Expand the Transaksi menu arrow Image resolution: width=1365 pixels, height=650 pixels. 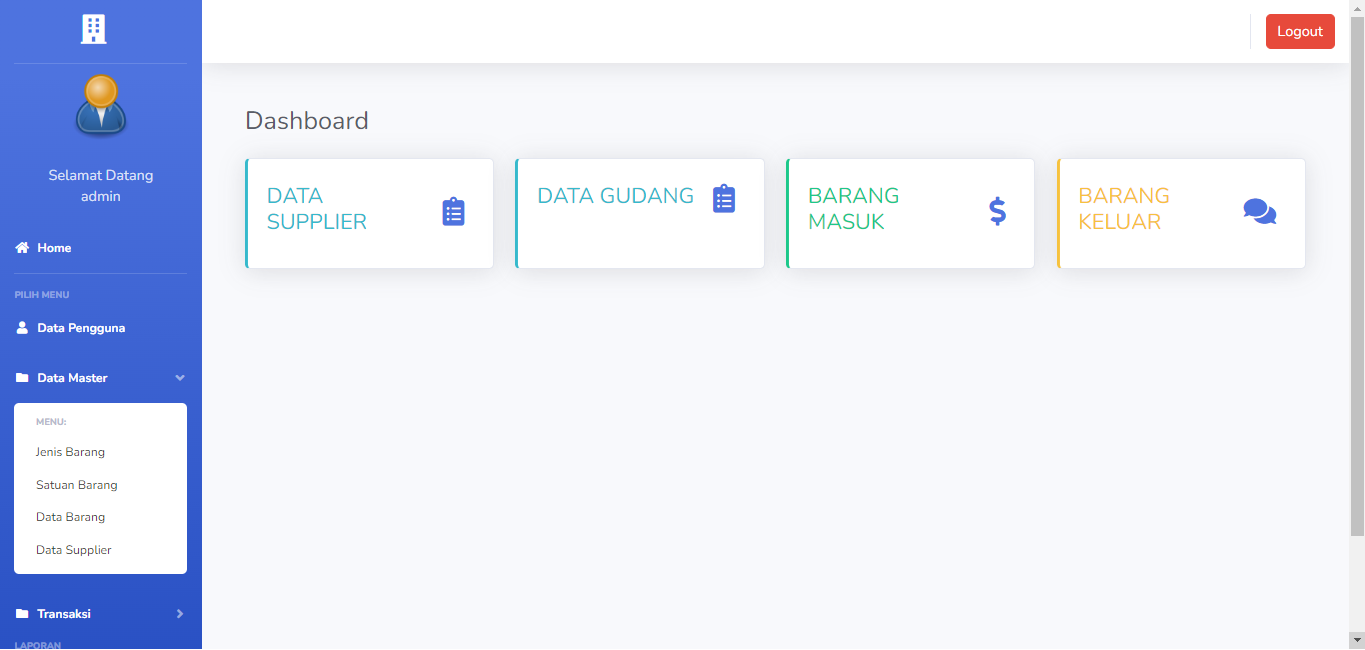pyautogui.click(x=180, y=614)
